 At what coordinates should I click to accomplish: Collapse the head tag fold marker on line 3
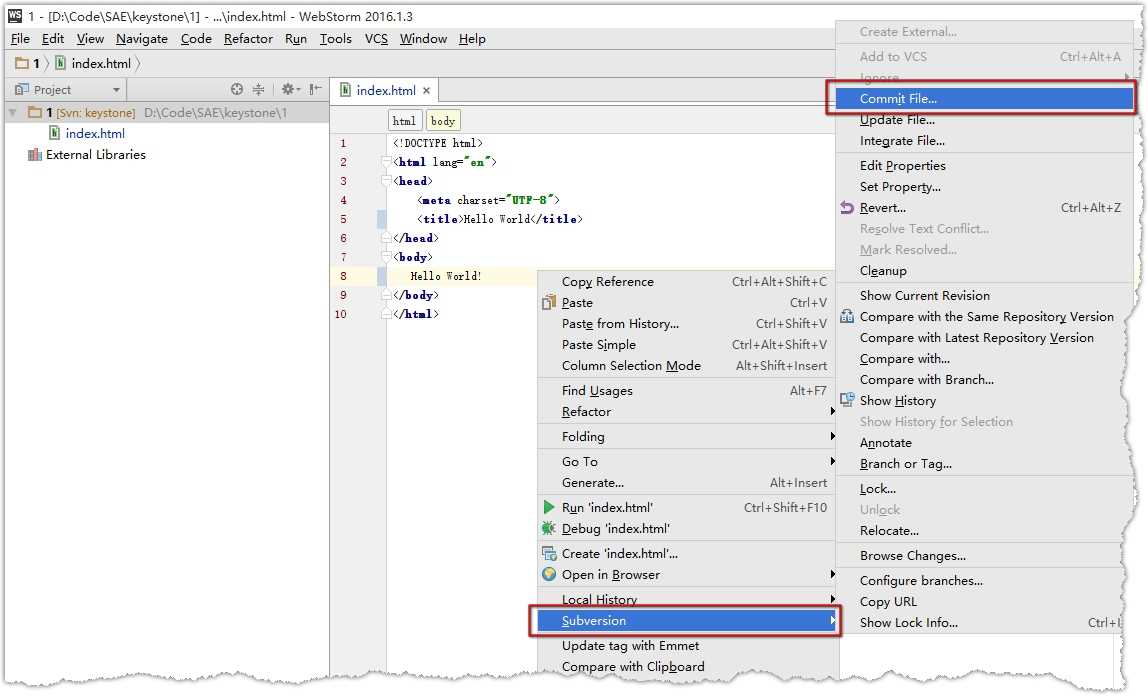point(386,181)
